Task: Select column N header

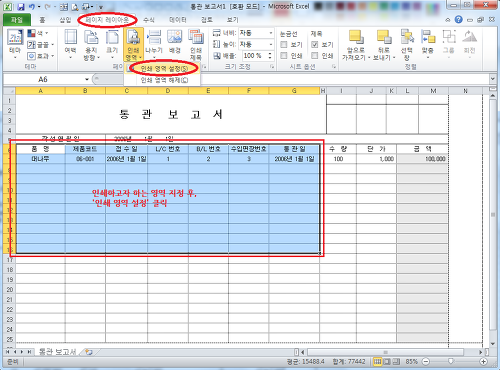Action: tap(465, 91)
